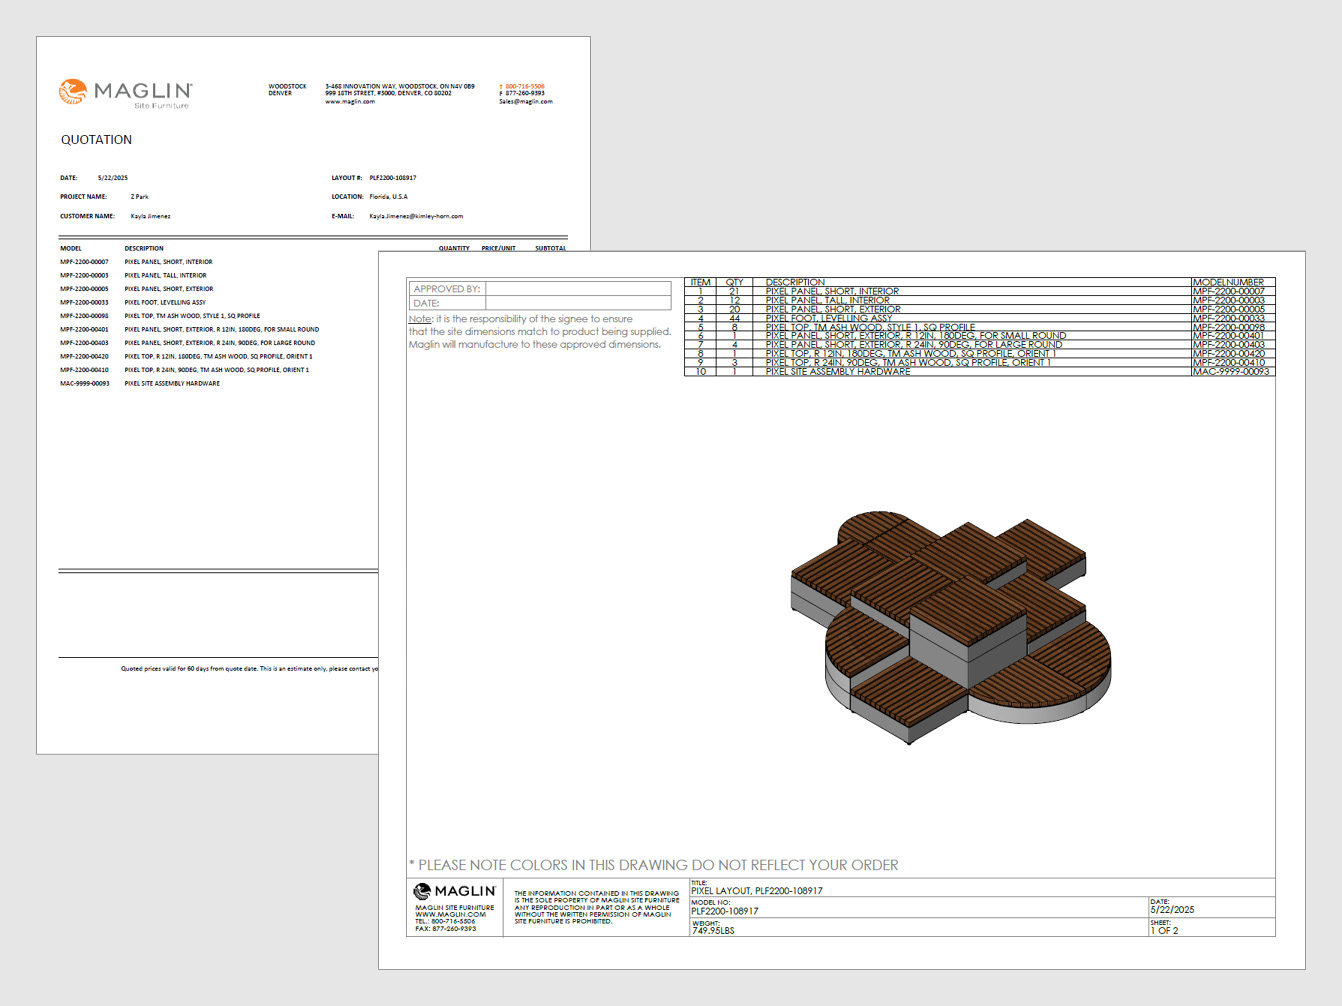Click the blank DATE field under APPROVED BY

(577, 303)
